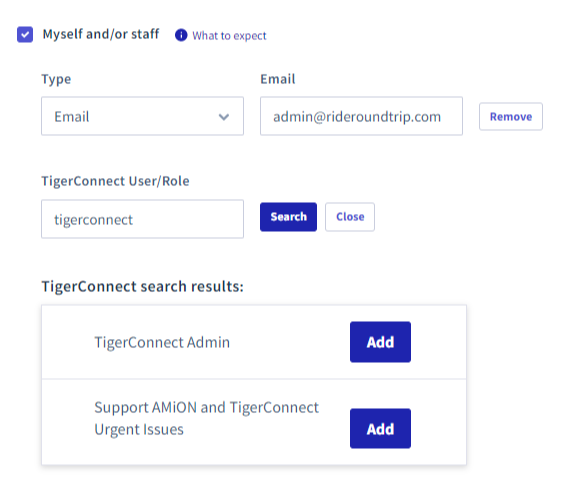This screenshot has width=569, height=487.
Task: Add Support AMiON and TigerConnect Urgent Issues
Action: click(x=380, y=429)
